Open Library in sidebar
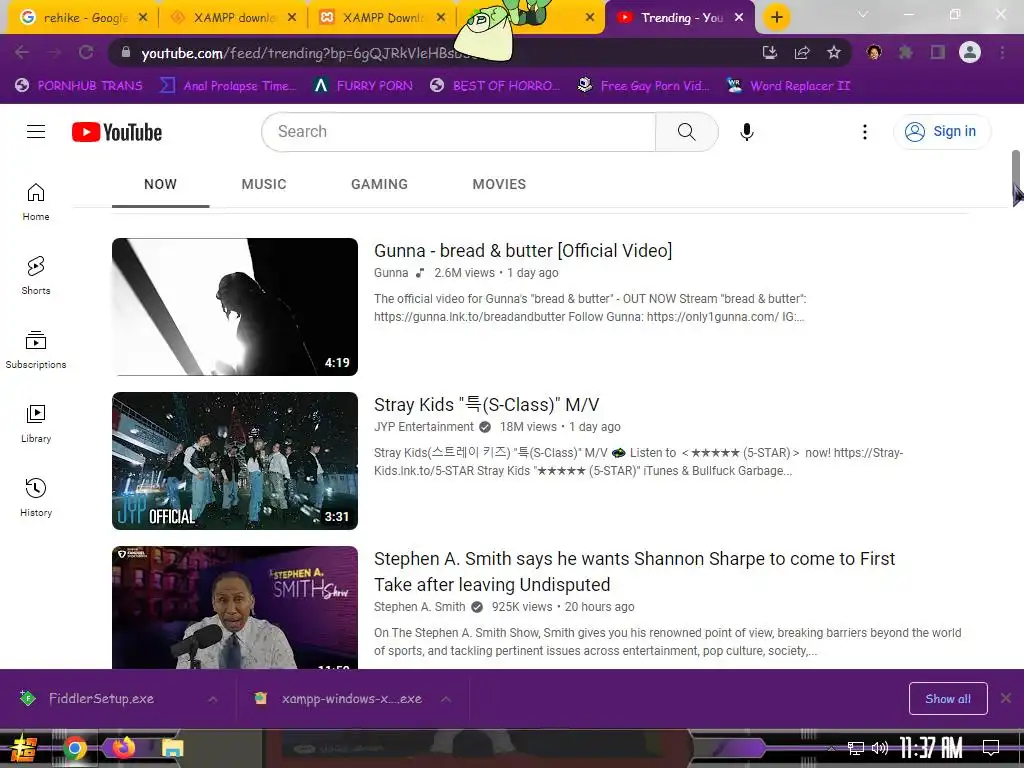 tap(36, 423)
